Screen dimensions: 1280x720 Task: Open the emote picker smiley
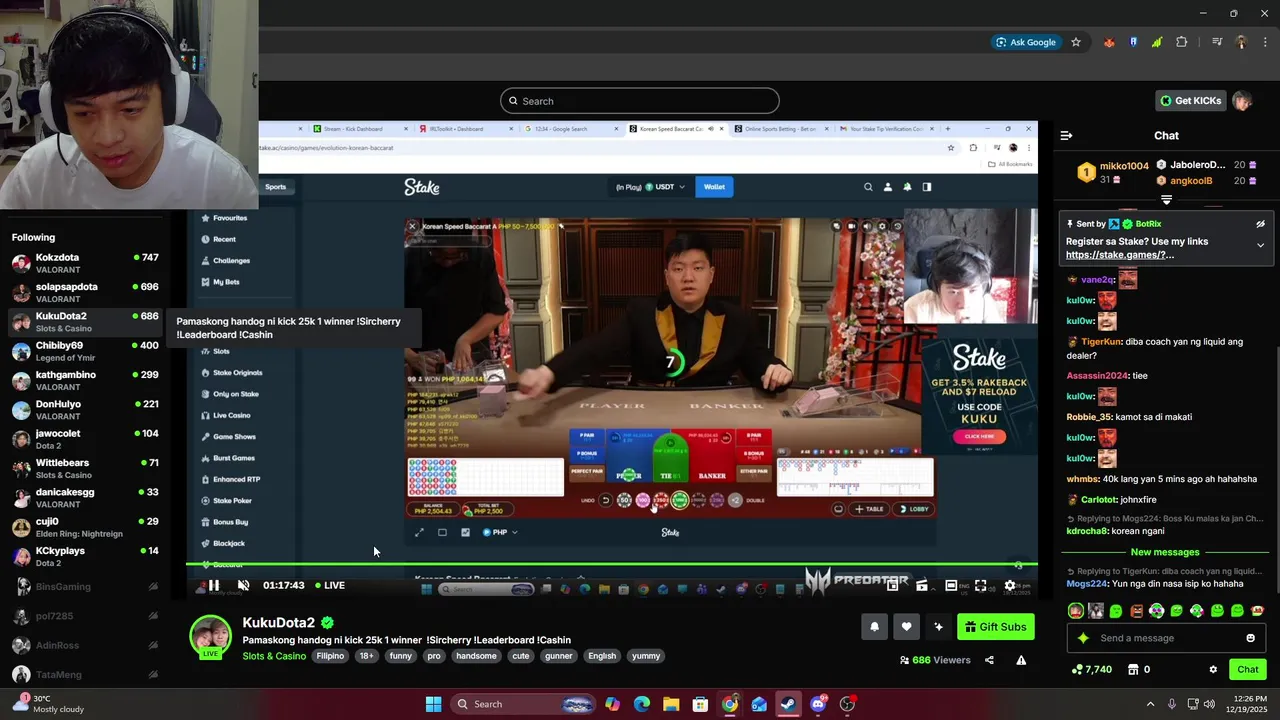[x=1250, y=638]
